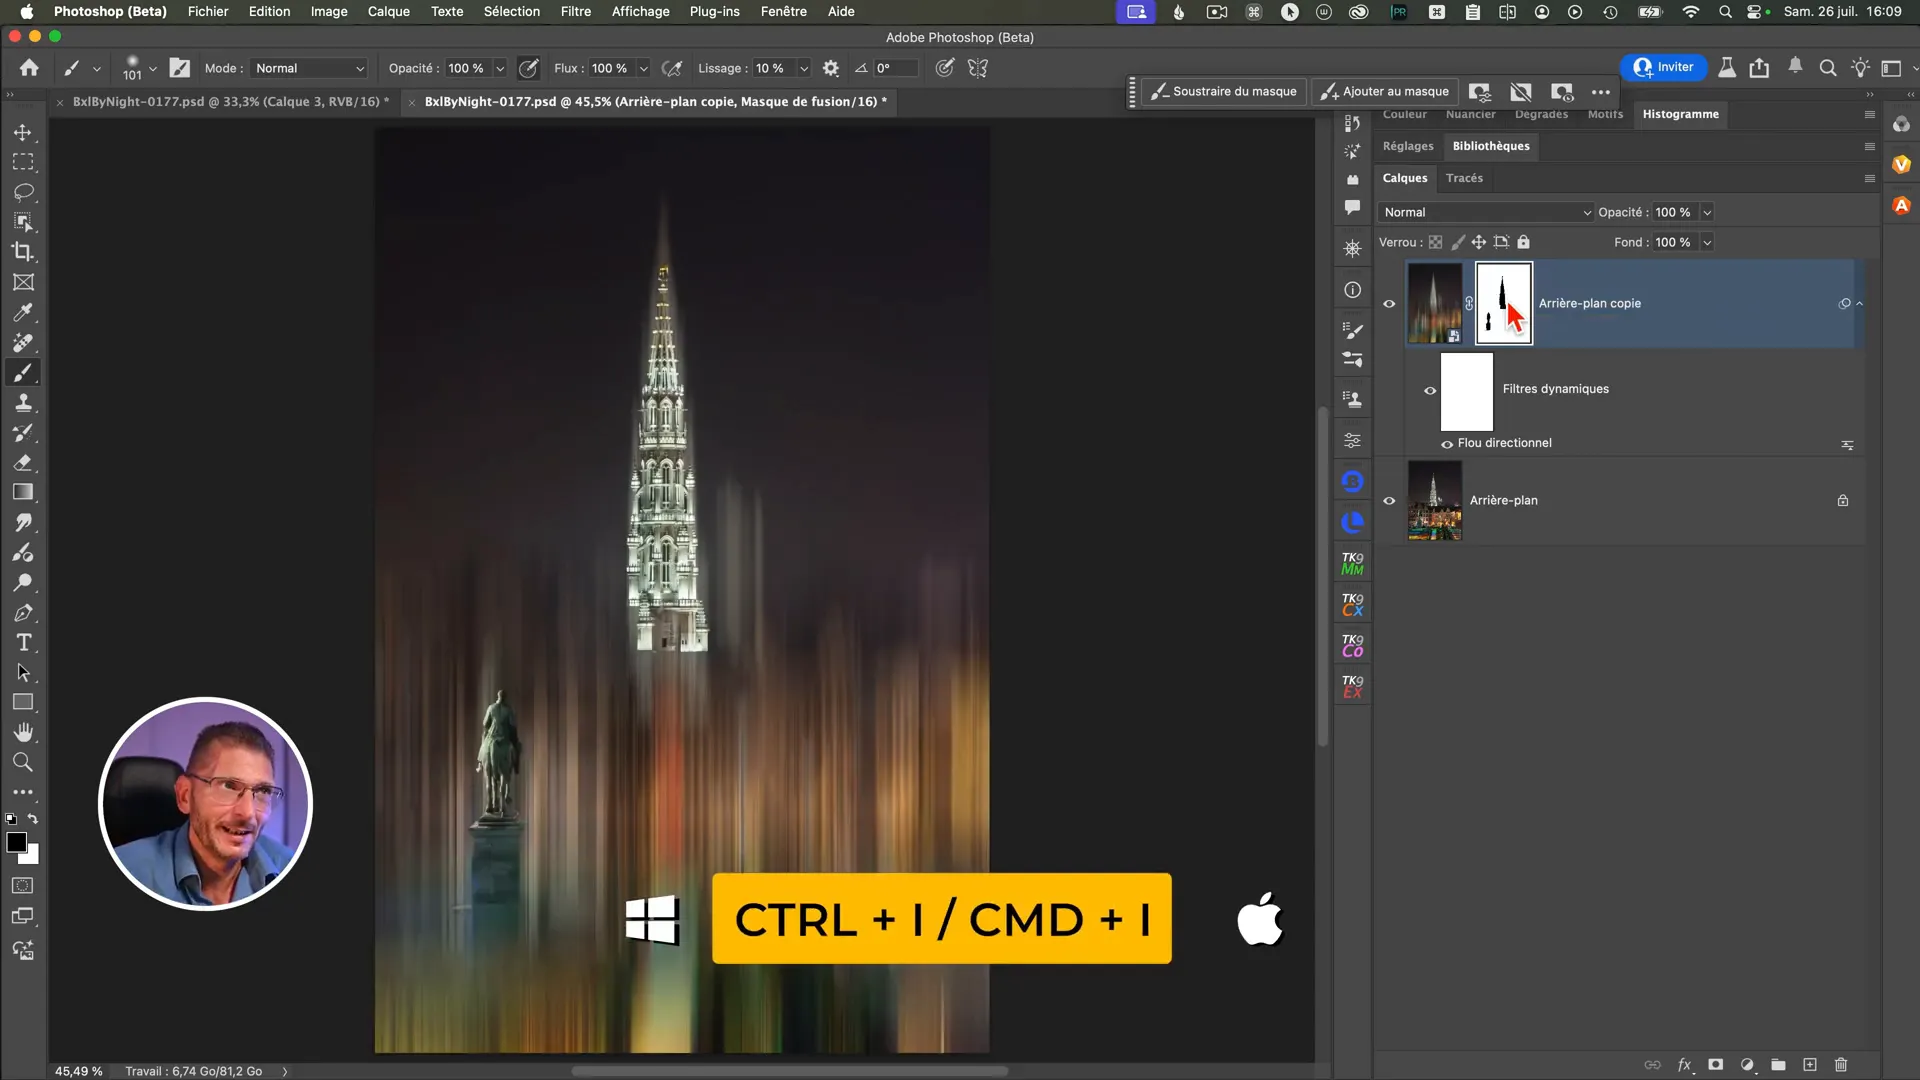Select the Hand tool
The height and width of the screenshot is (1080, 1920).
(23, 732)
